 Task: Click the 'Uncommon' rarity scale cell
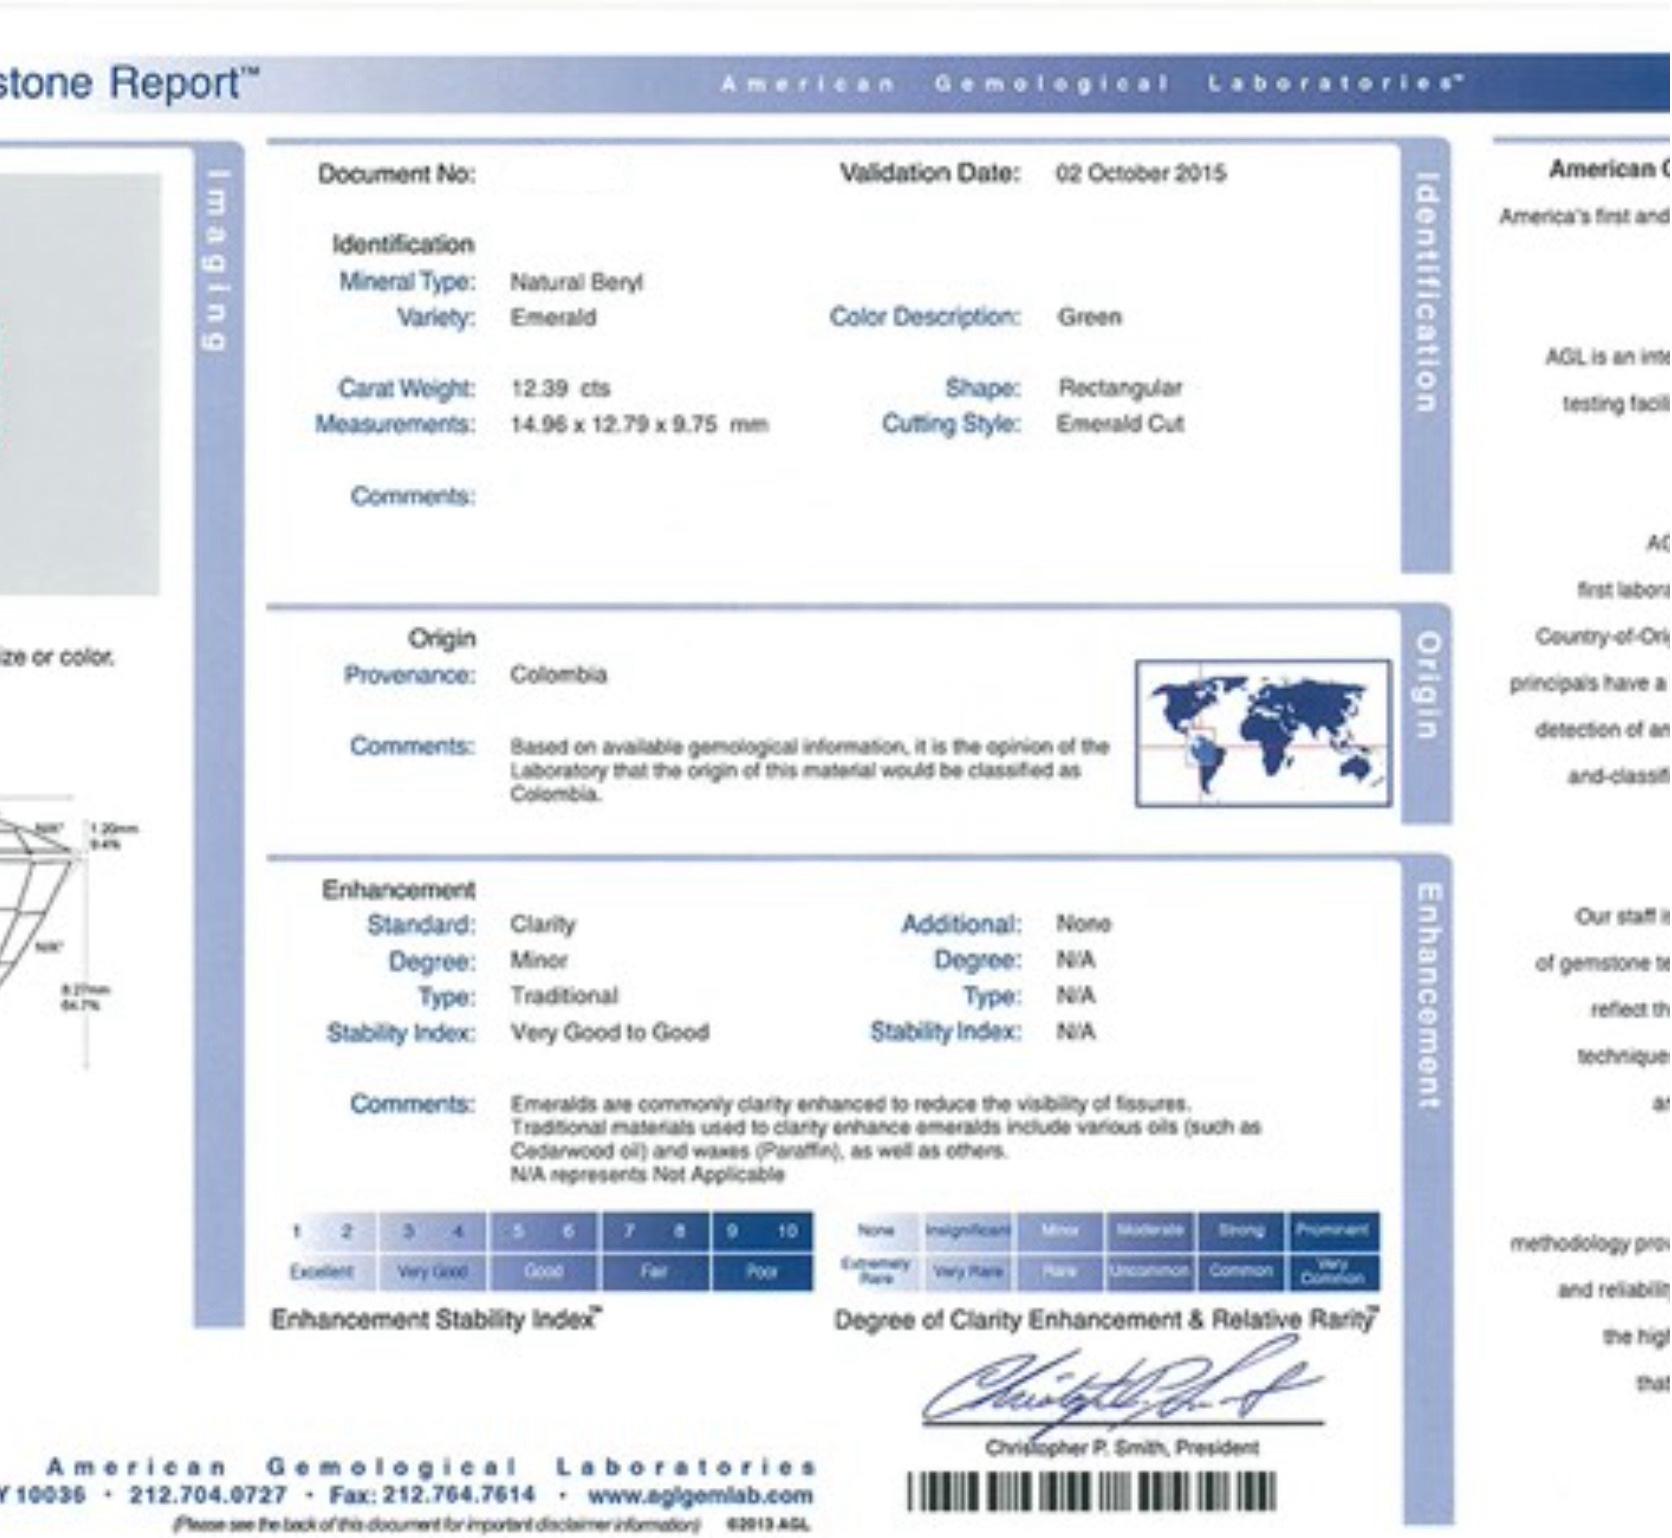point(1150,1271)
